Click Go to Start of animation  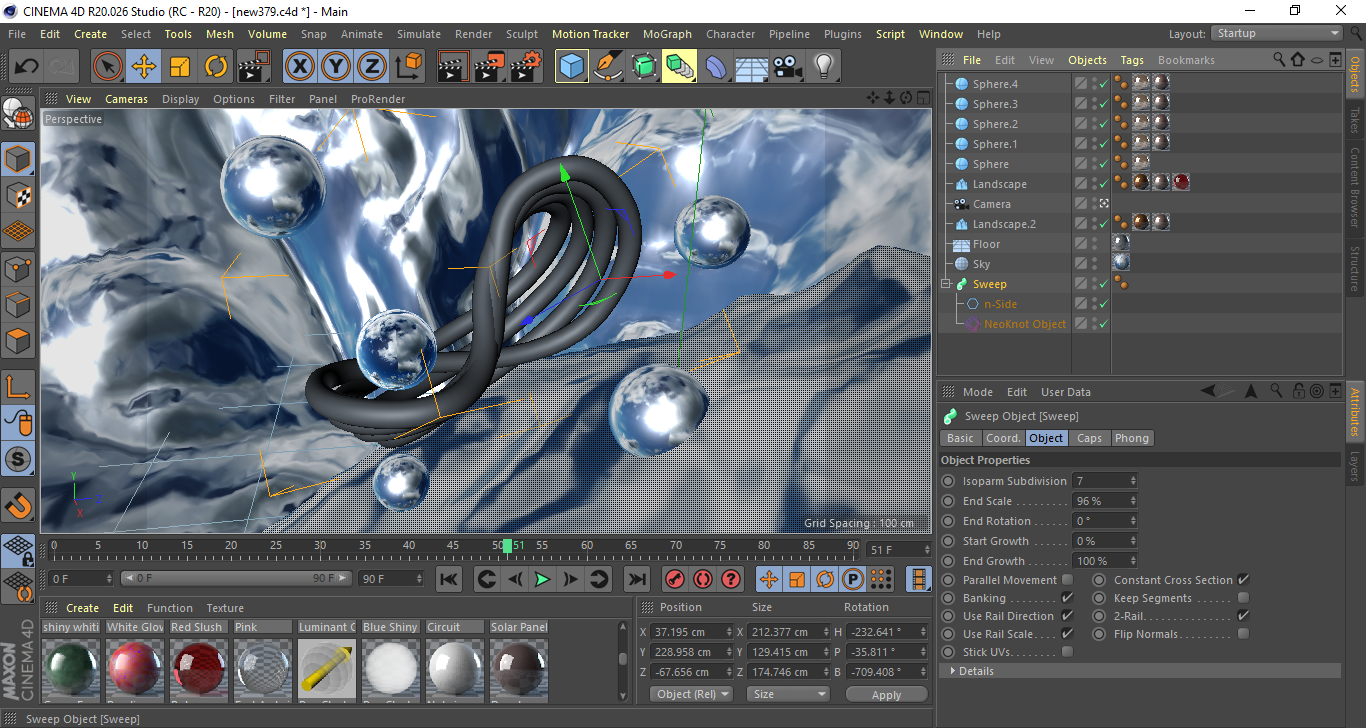(x=449, y=579)
